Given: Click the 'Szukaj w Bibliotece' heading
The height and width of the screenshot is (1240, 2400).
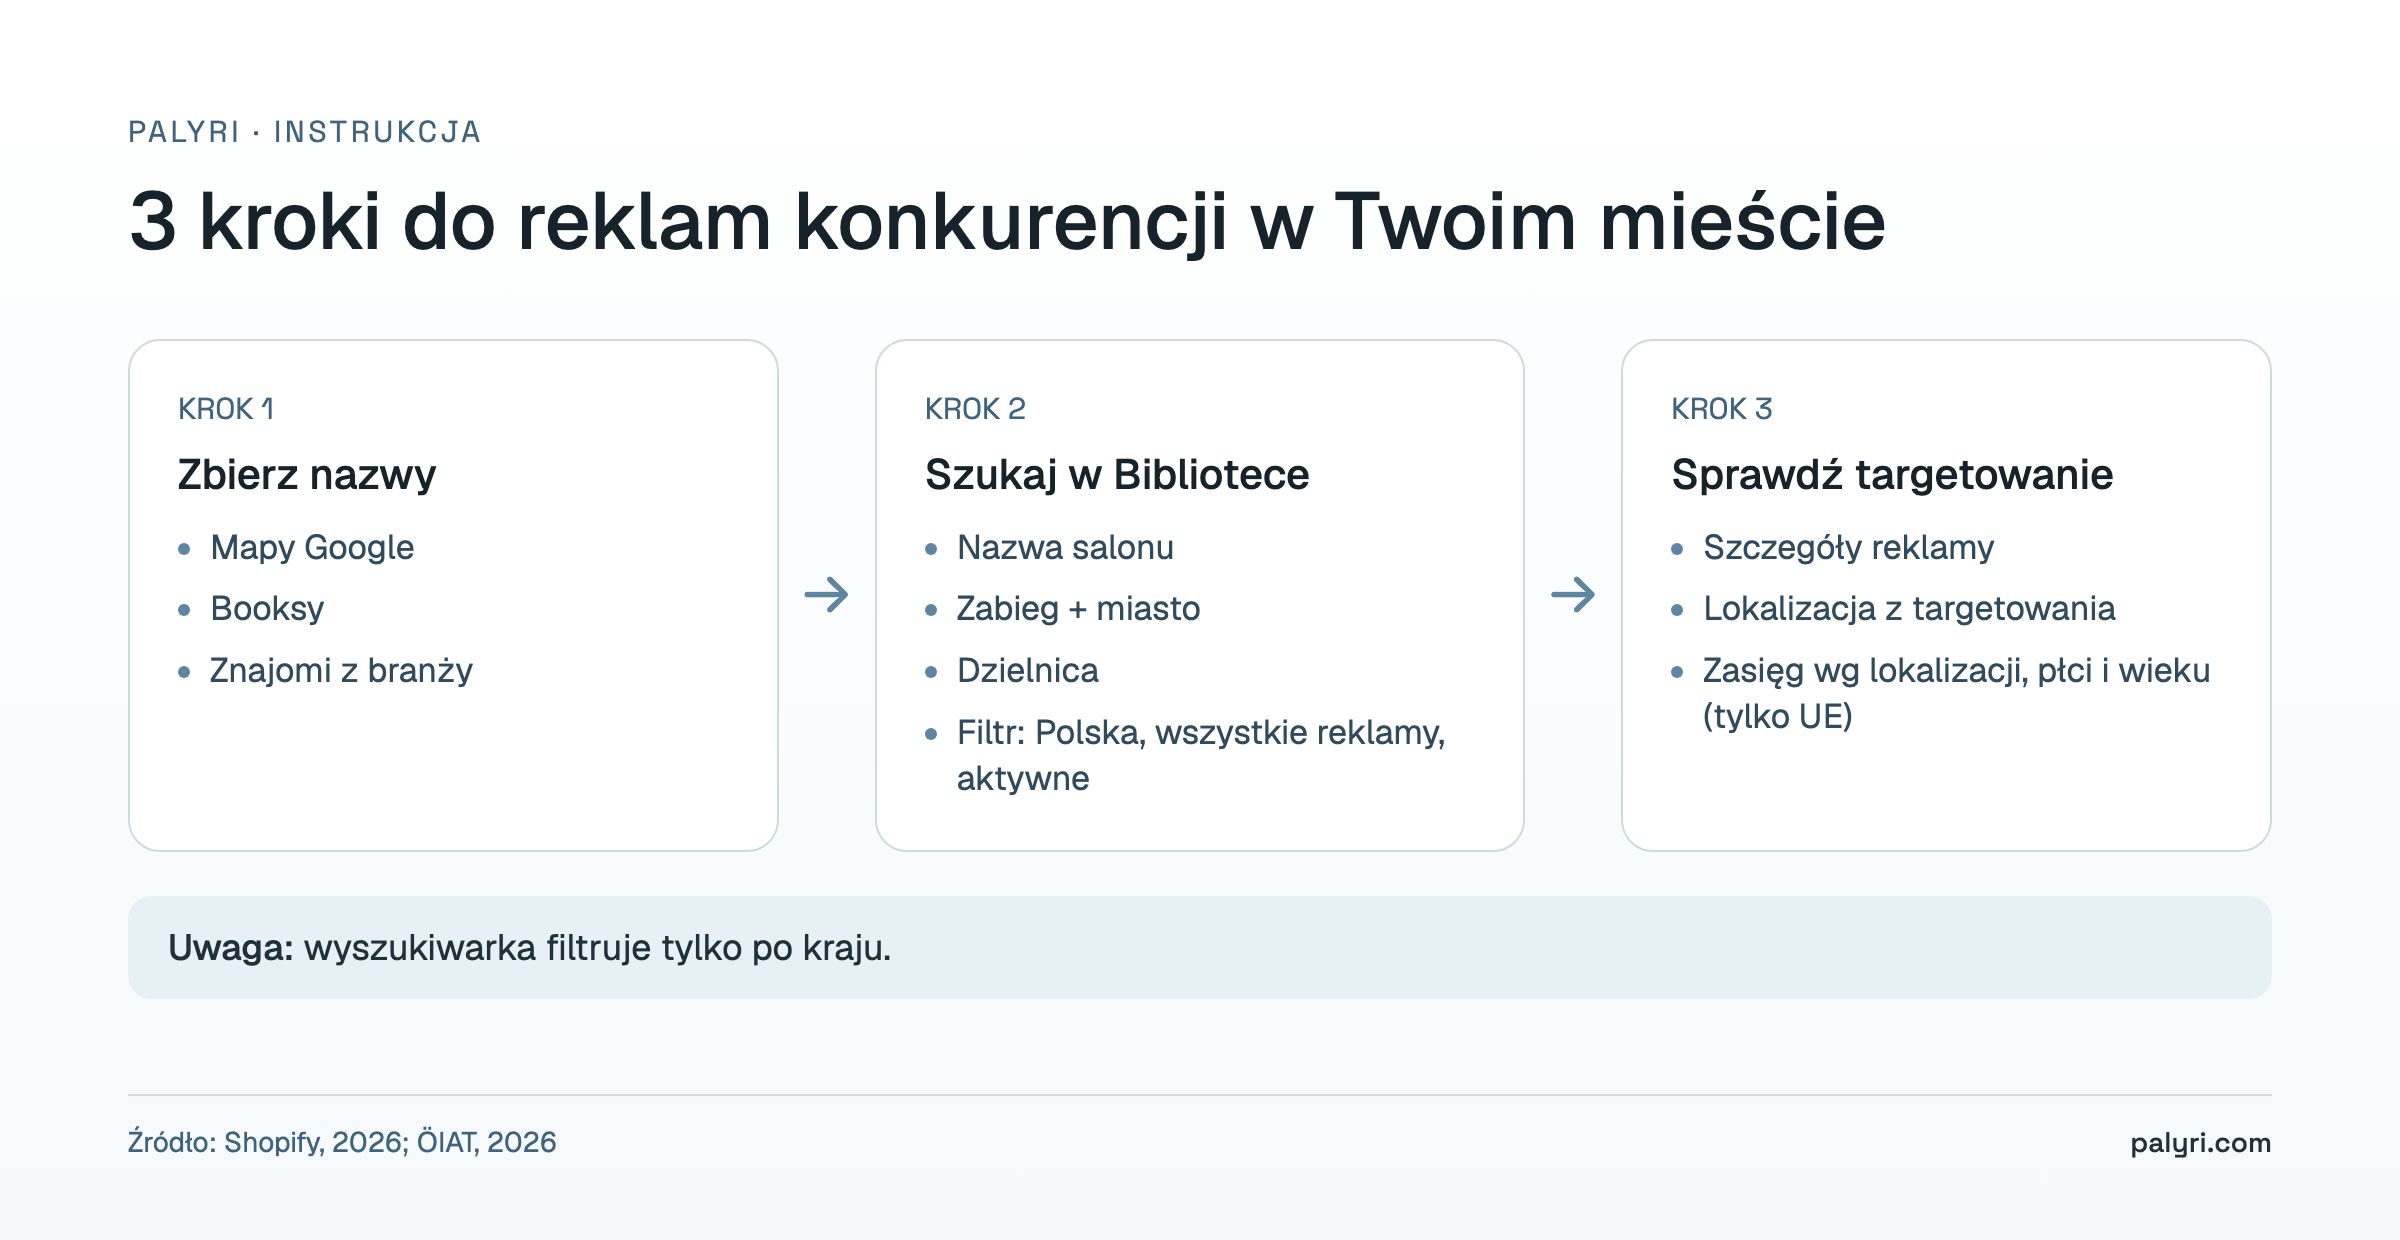Looking at the screenshot, I should [1117, 475].
